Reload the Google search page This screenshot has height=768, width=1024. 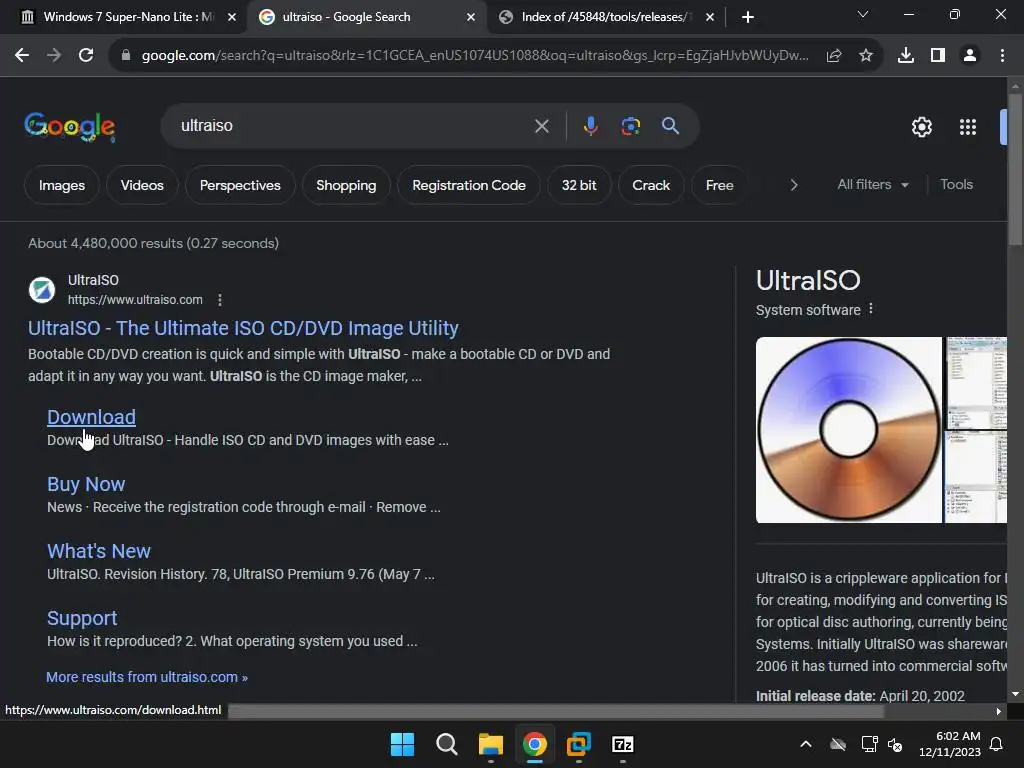click(86, 56)
